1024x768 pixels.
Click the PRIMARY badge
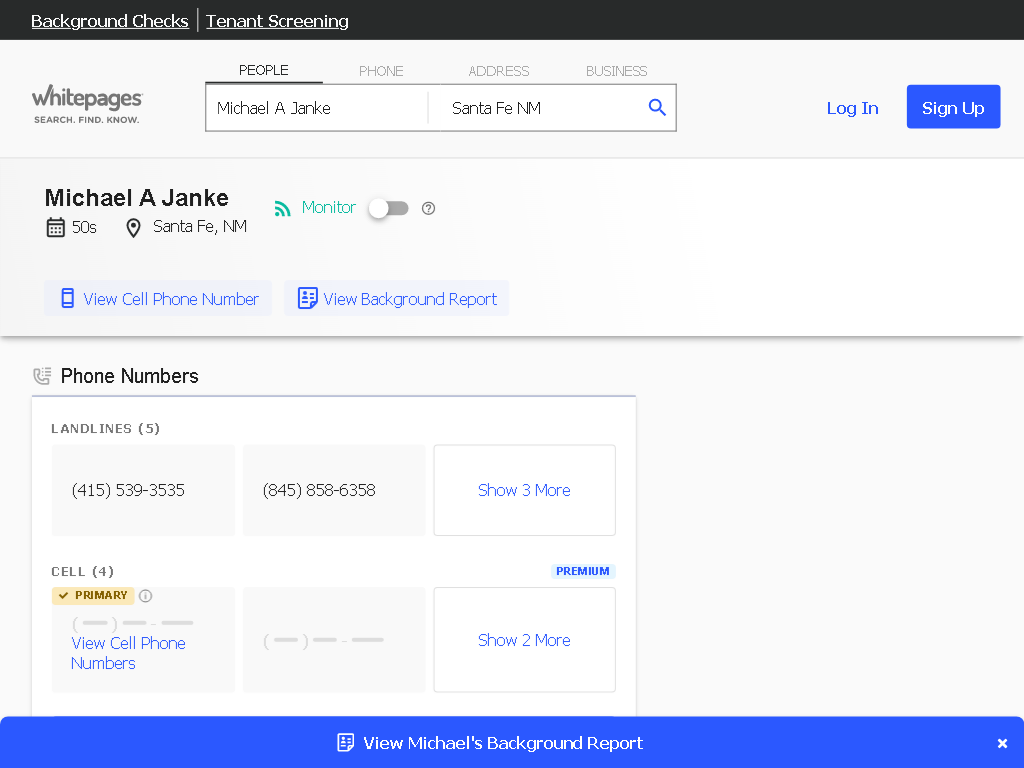pos(93,596)
